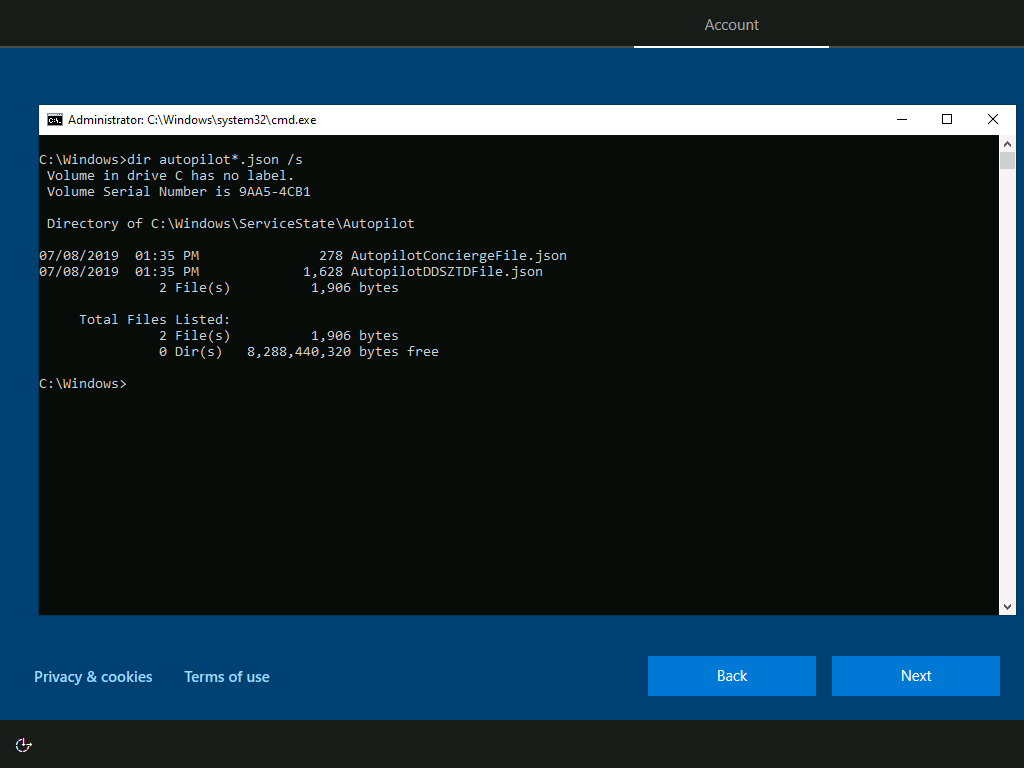Open the Terms of use link

227,677
